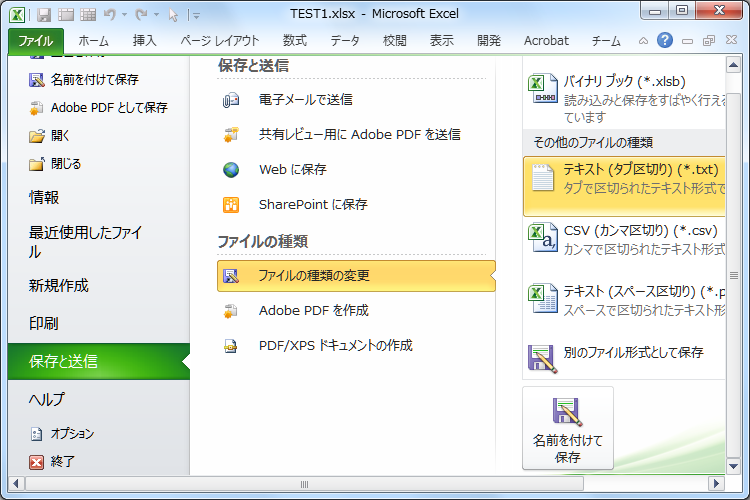Switch to the ページ レイアウト tab
750x500 pixels.
(x=220, y=41)
